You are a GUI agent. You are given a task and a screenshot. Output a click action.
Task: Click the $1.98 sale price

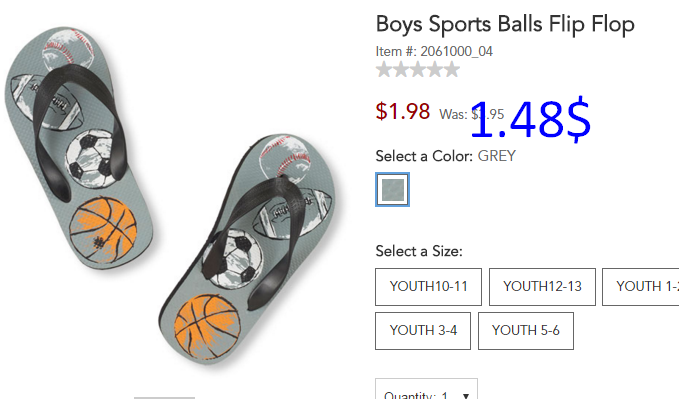[x=403, y=111]
